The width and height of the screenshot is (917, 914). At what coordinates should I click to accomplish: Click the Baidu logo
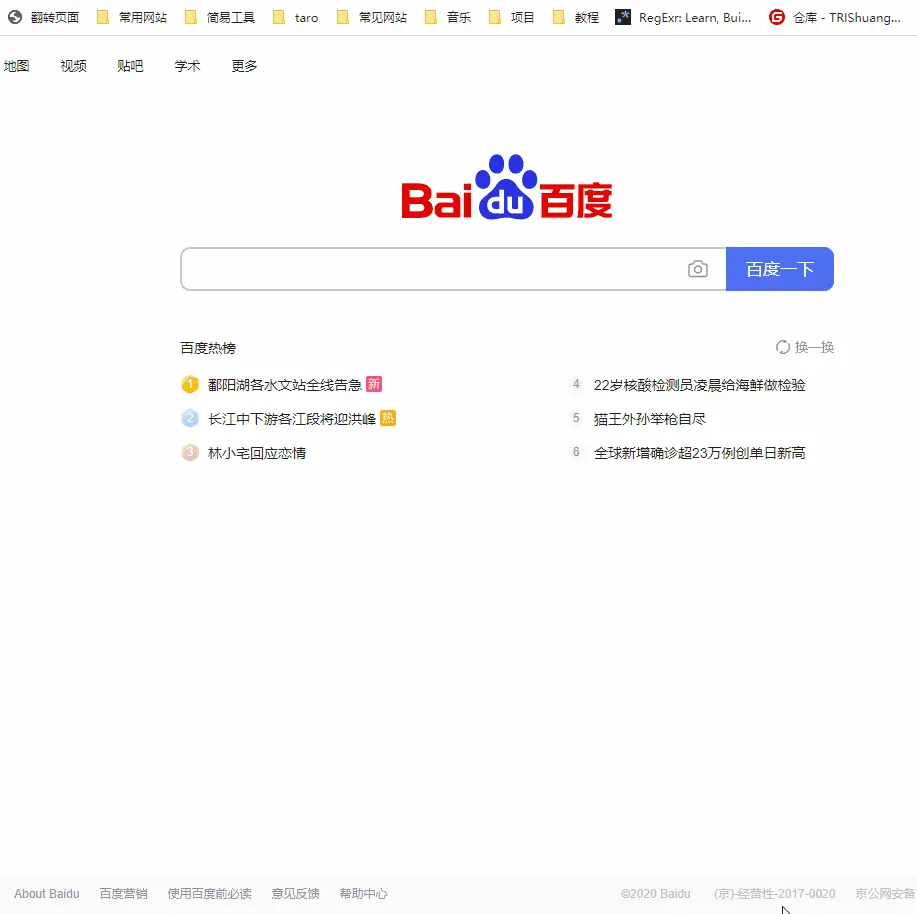click(x=506, y=187)
